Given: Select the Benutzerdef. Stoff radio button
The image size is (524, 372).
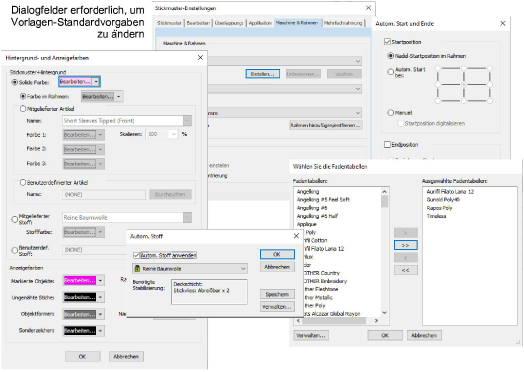Looking at the screenshot, I should (x=14, y=250).
